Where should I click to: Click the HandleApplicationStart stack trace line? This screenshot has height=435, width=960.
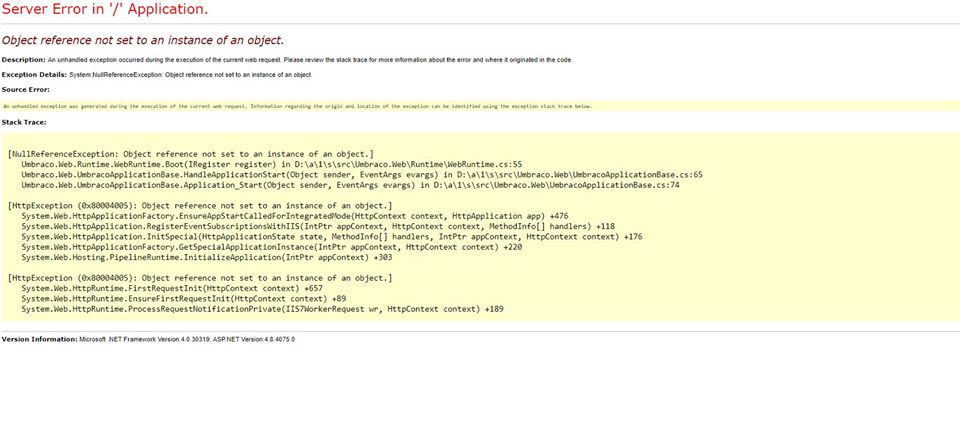pyautogui.click(x=361, y=174)
